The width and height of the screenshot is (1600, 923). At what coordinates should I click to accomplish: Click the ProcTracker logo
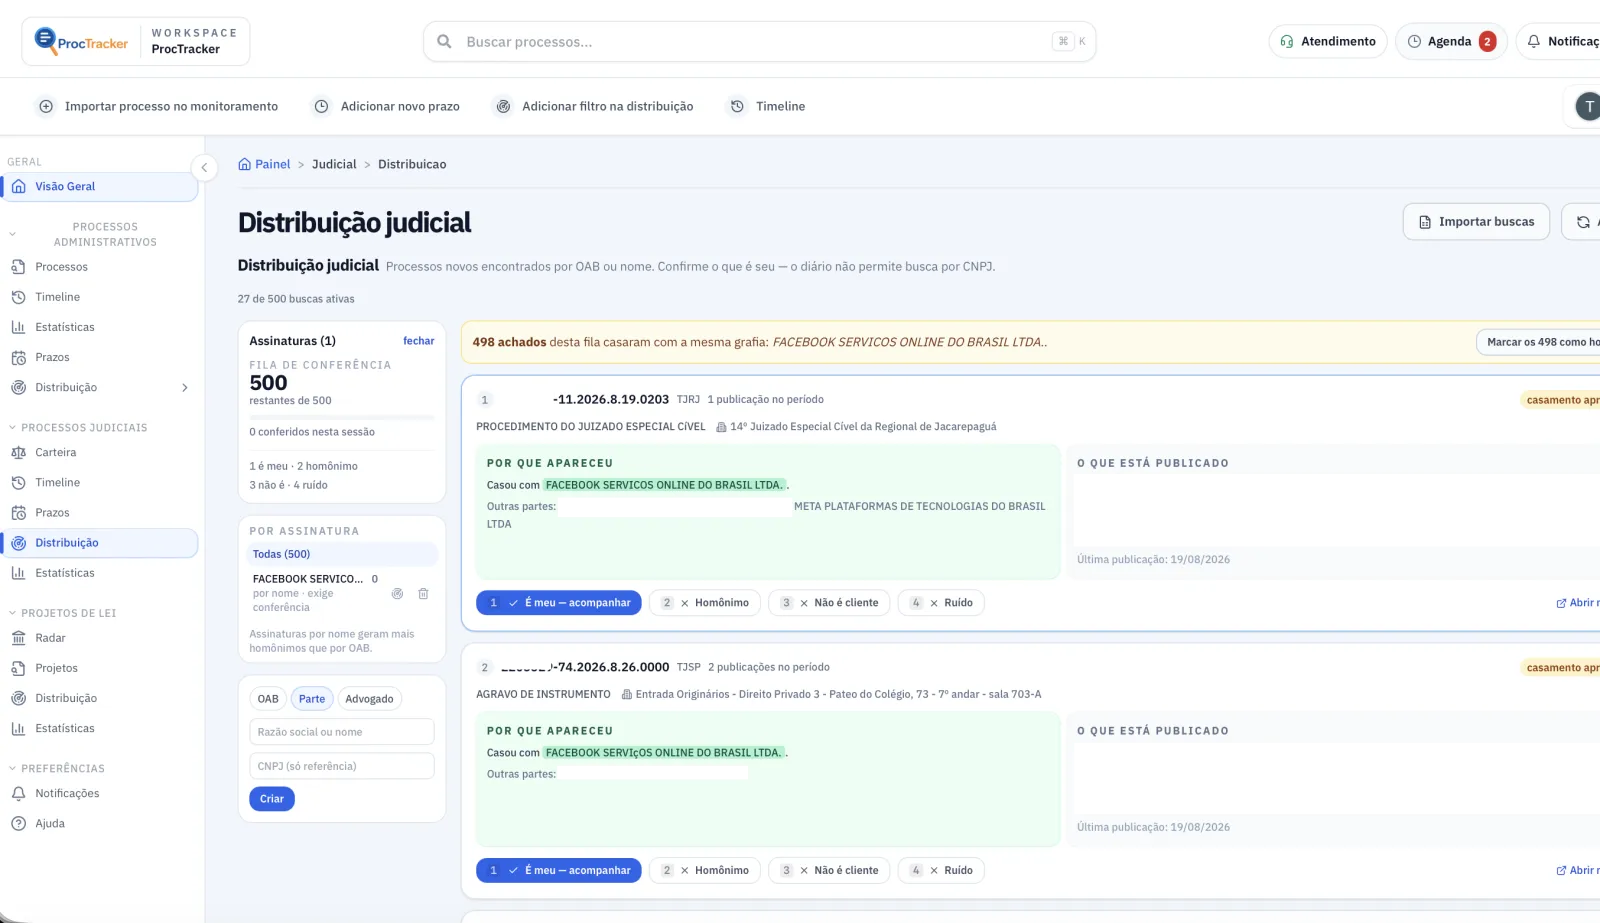click(x=81, y=41)
